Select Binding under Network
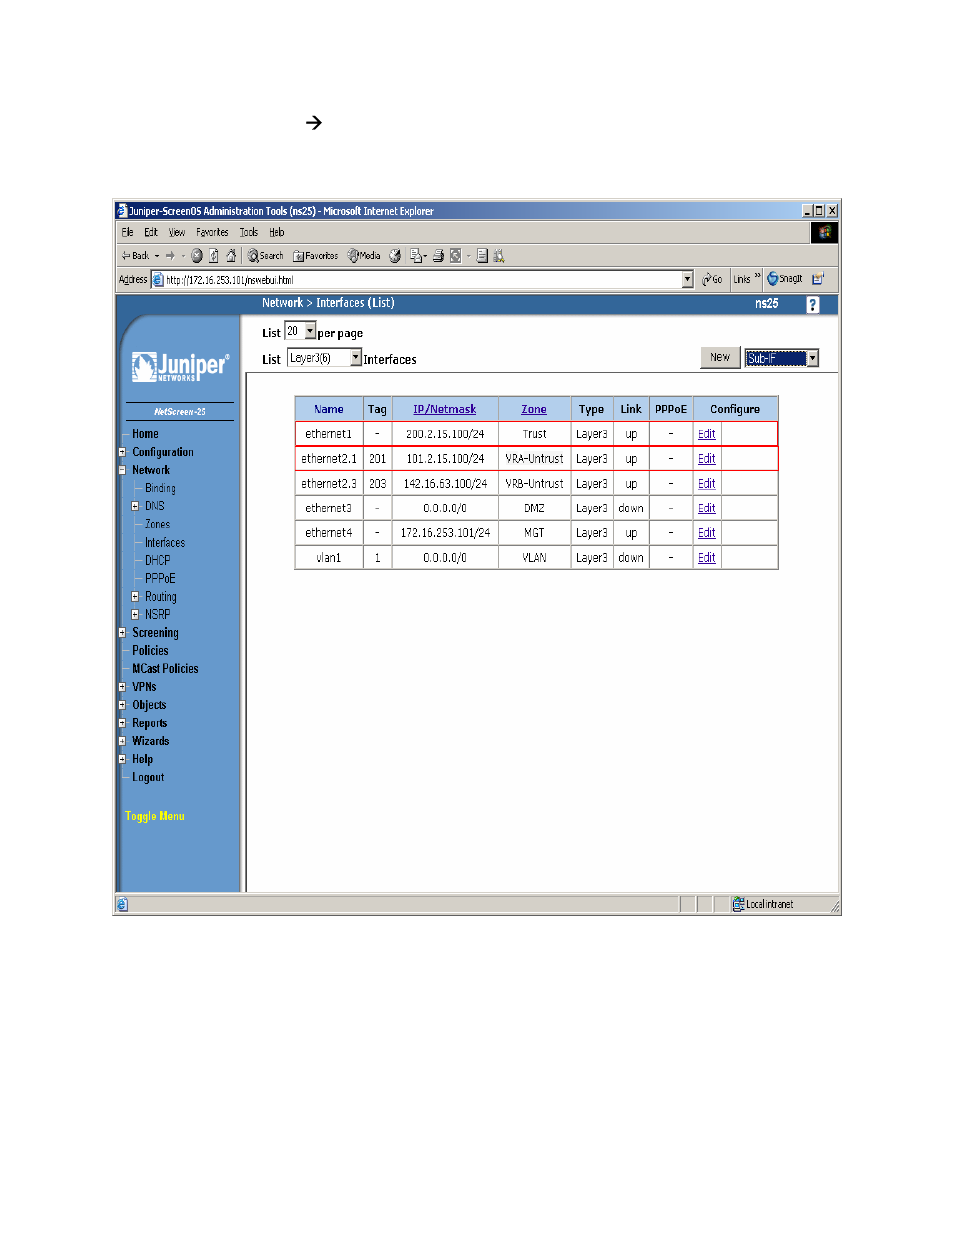The width and height of the screenshot is (954, 1235). 160,488
